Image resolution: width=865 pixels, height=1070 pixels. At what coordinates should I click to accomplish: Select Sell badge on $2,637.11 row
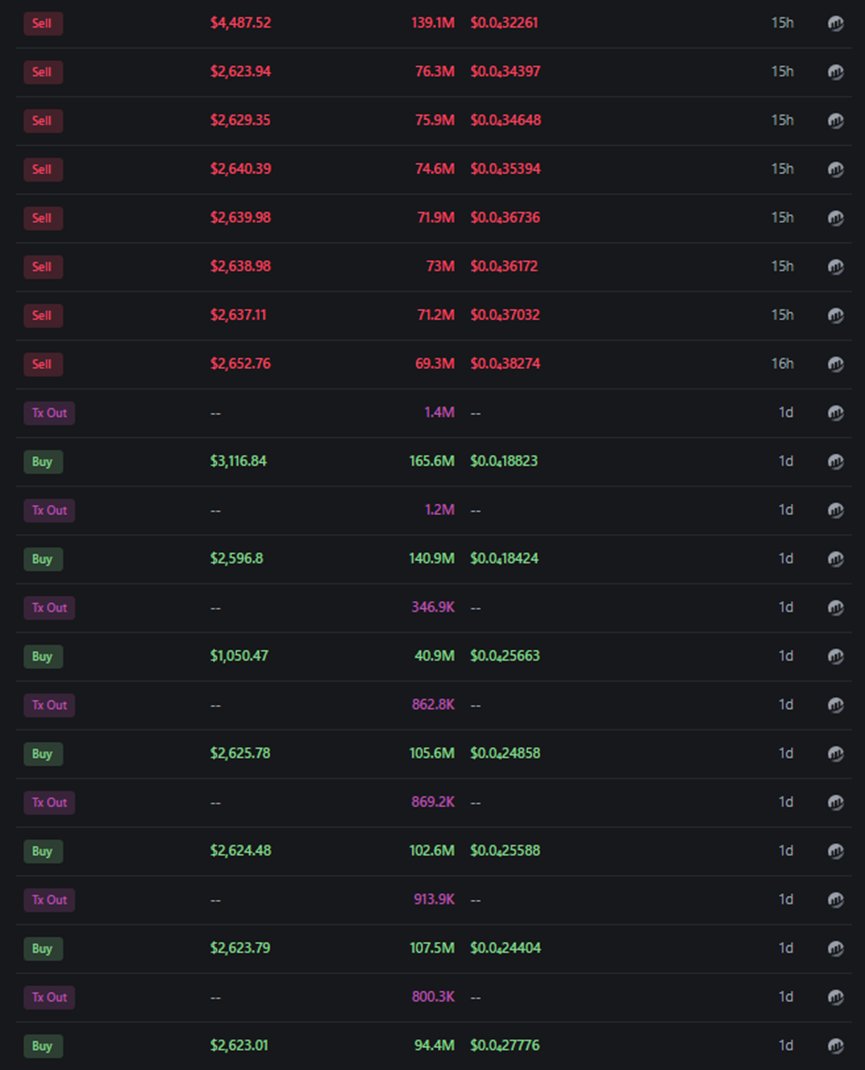click(x=43, y=315)
